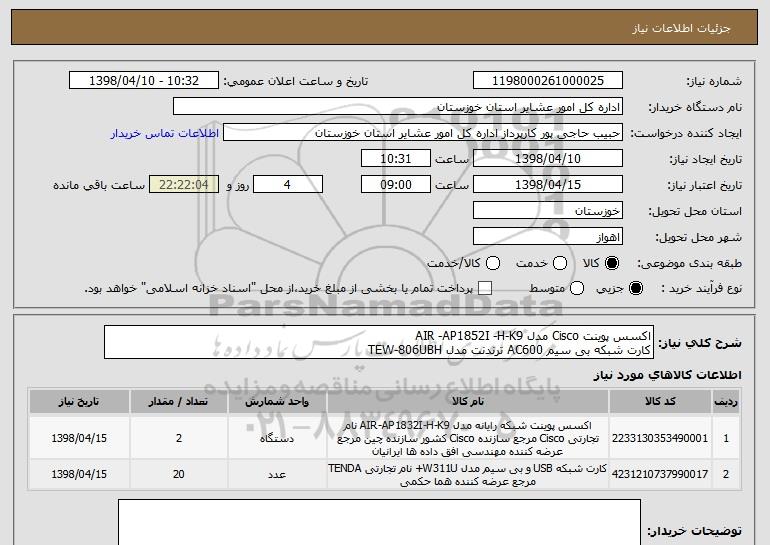
Task: Select the خدمت radio button
Action: (x=560, y=264)
